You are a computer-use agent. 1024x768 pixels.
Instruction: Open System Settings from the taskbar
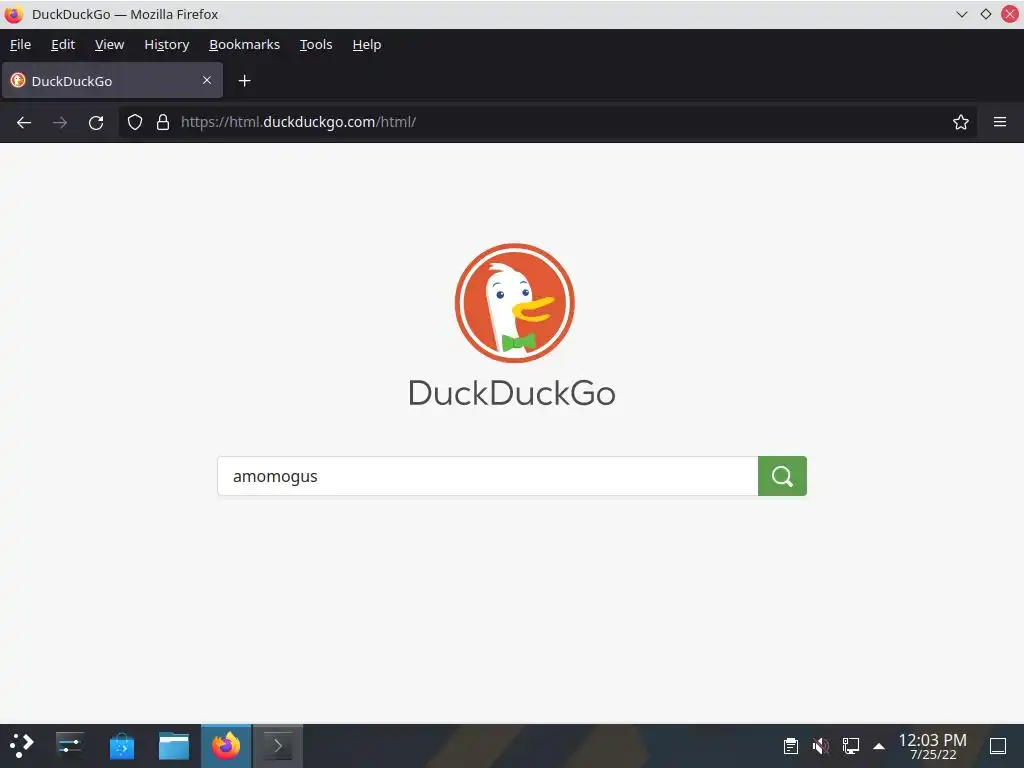[69, 746]
